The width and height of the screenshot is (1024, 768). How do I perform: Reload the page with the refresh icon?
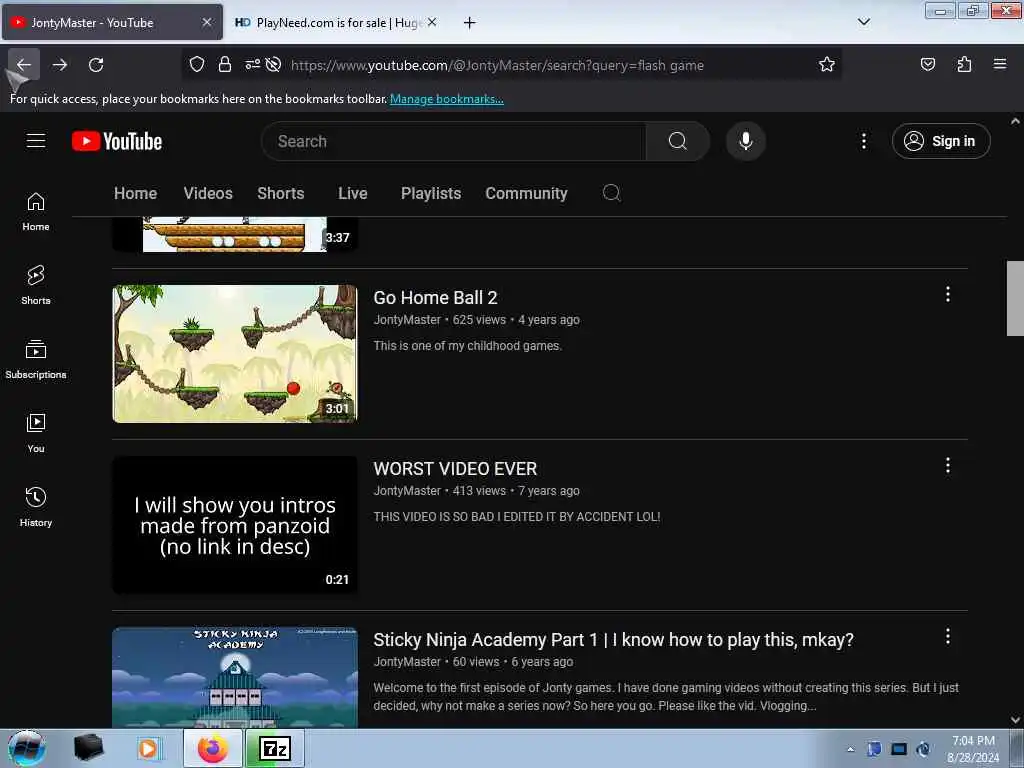point(96,65)
